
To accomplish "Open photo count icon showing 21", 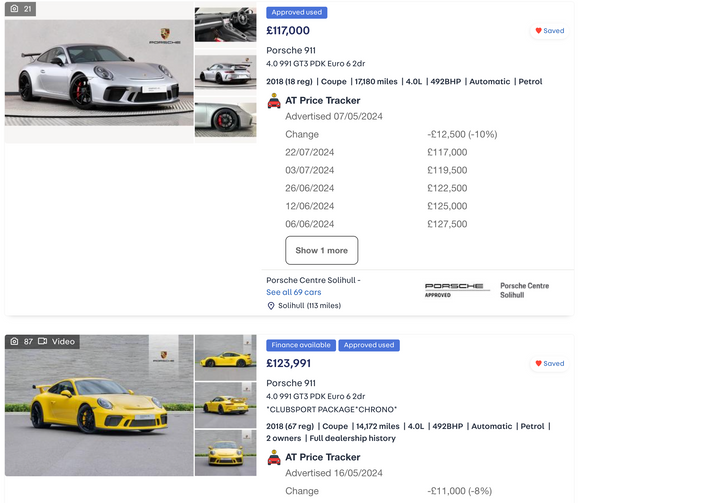I will pyautogui.click(x=20, y=9).
